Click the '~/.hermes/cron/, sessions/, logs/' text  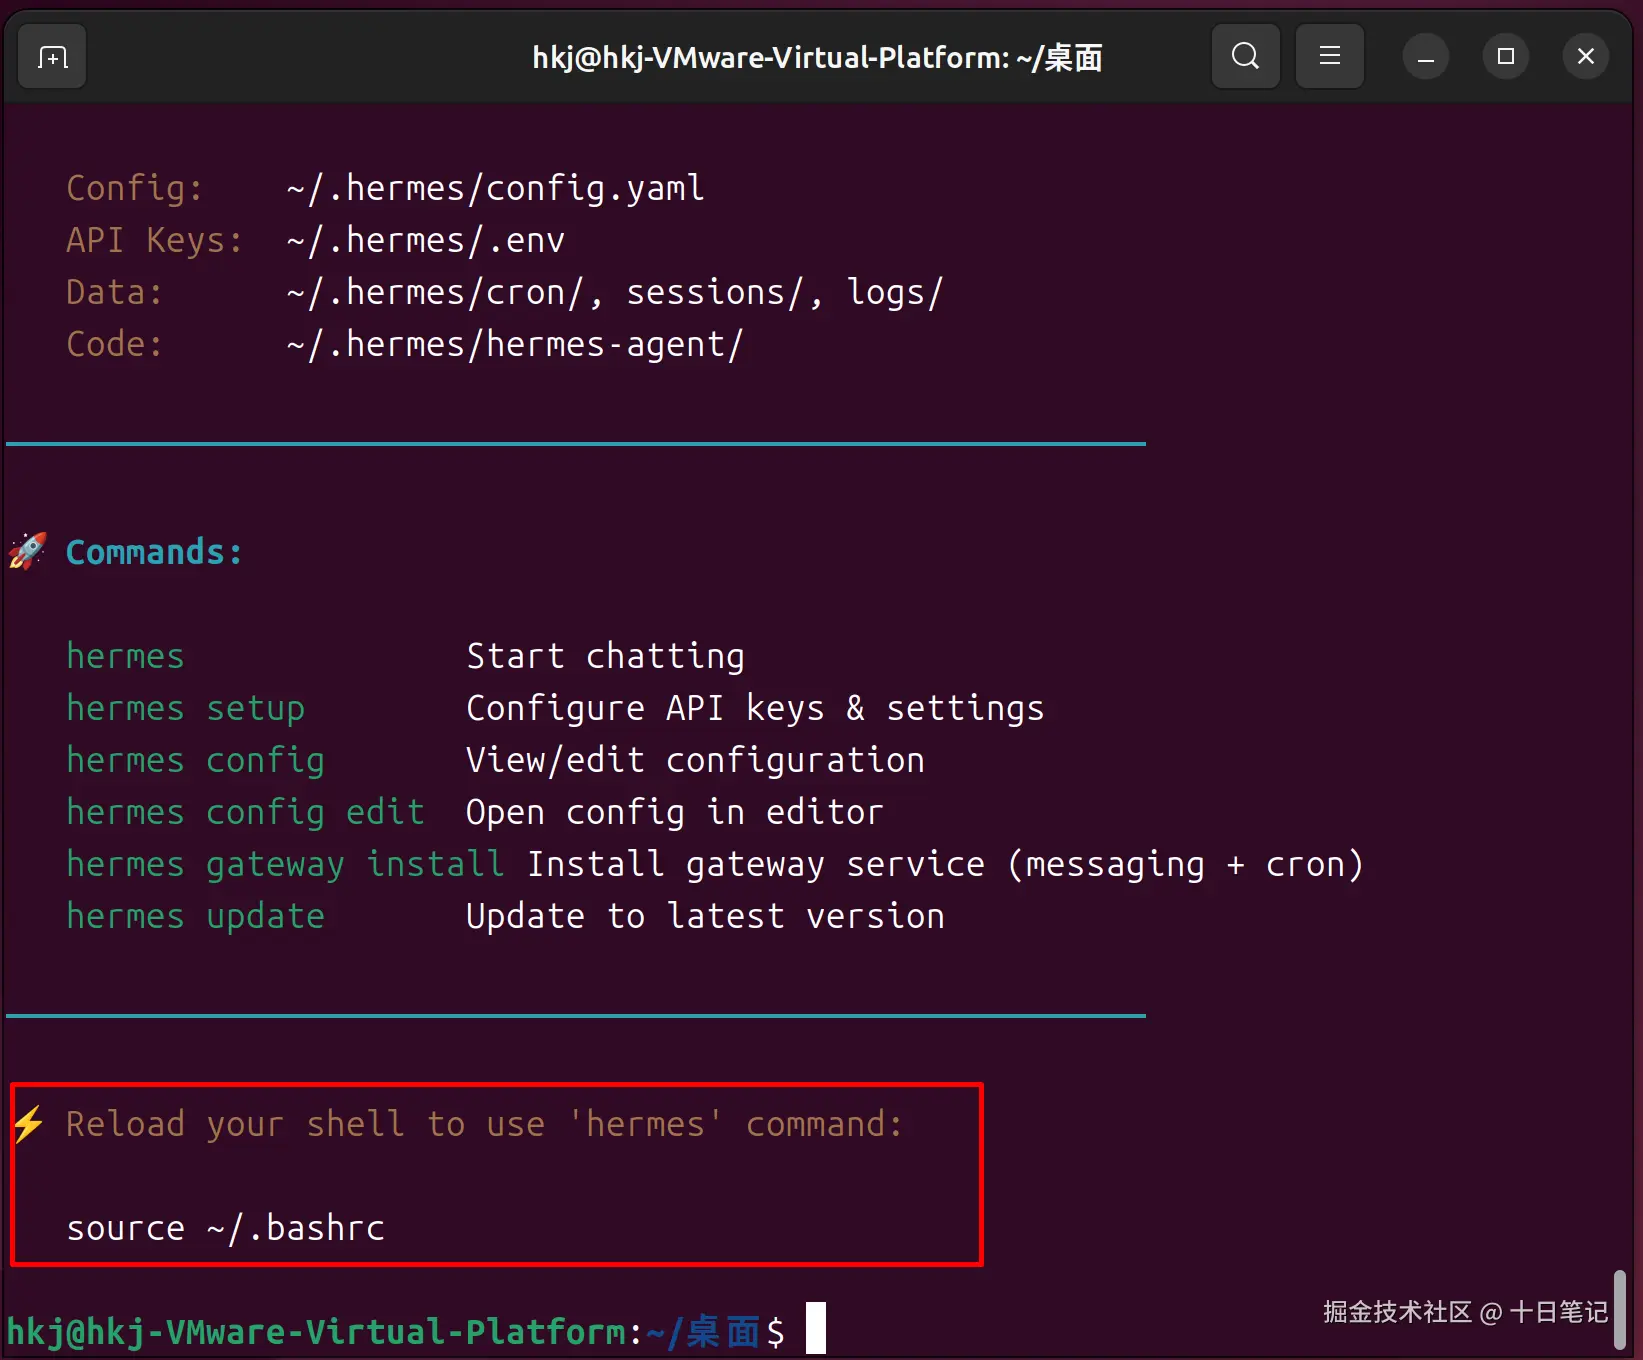[x=615, y=292]
